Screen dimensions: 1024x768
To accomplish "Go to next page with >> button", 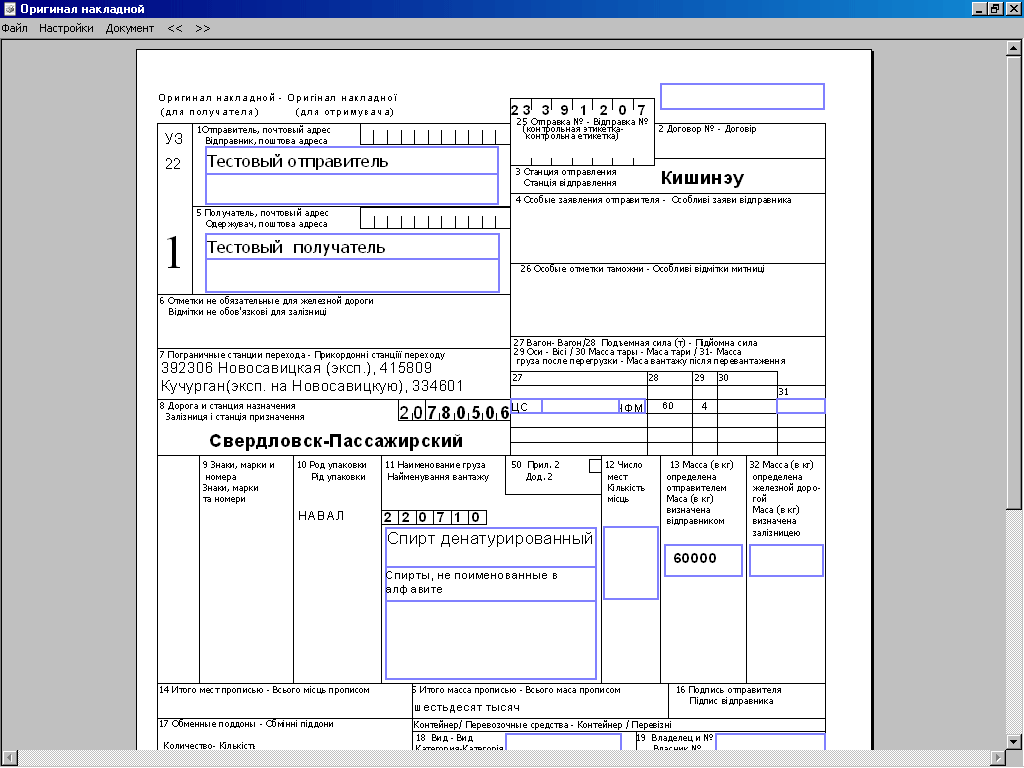I will [x=202, y=28].
